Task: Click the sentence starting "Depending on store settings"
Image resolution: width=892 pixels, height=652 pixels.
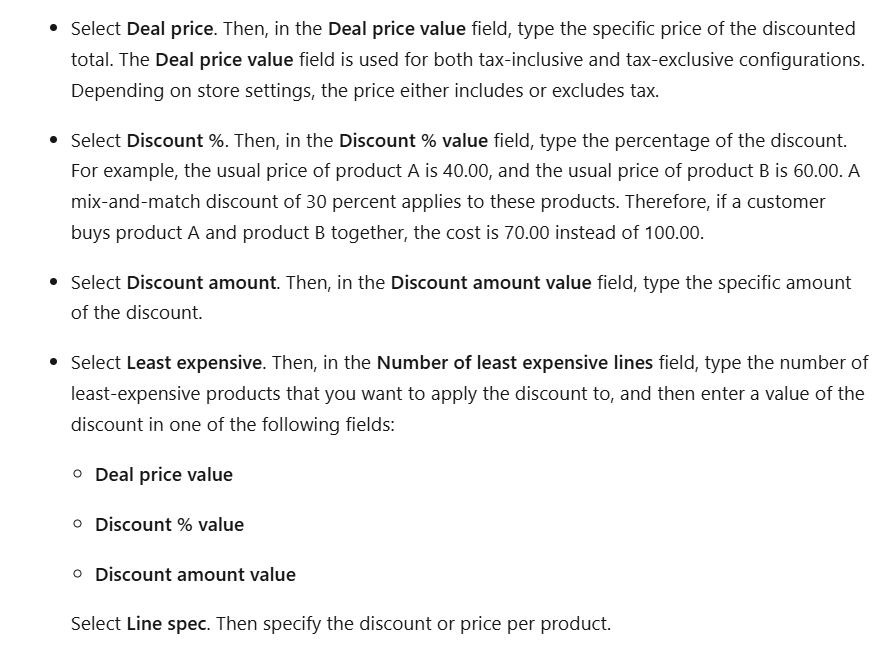Action: pyautogui.click(x=365, y=91)
